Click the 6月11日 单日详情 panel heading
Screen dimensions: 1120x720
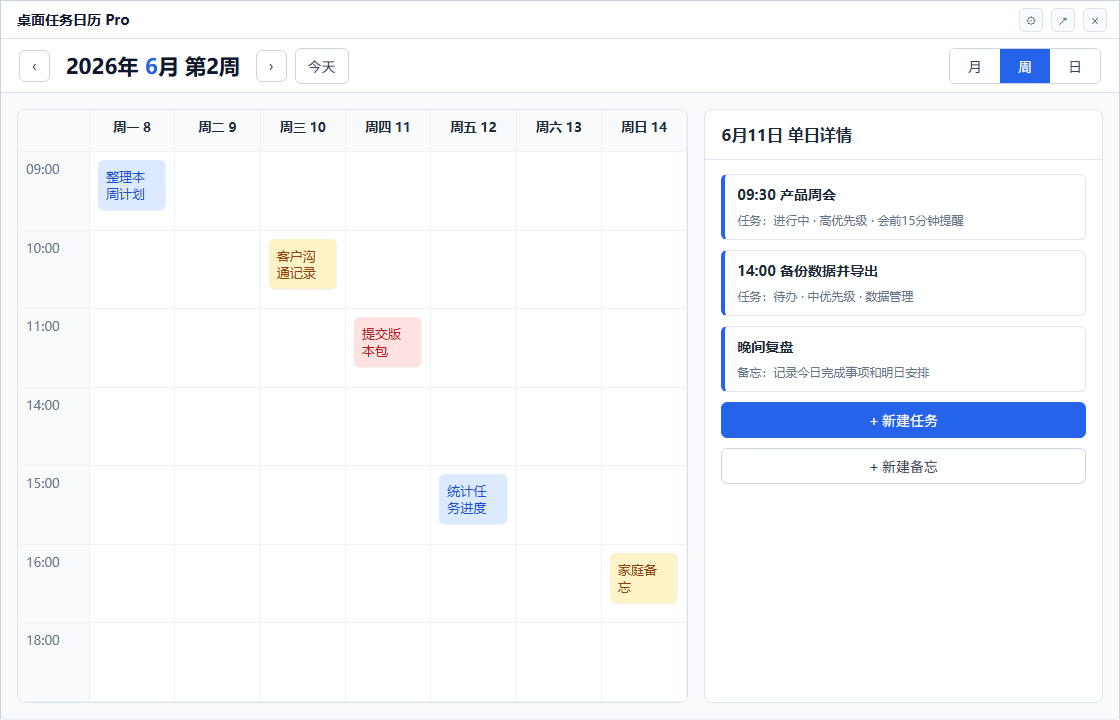[x=786, y=135]
